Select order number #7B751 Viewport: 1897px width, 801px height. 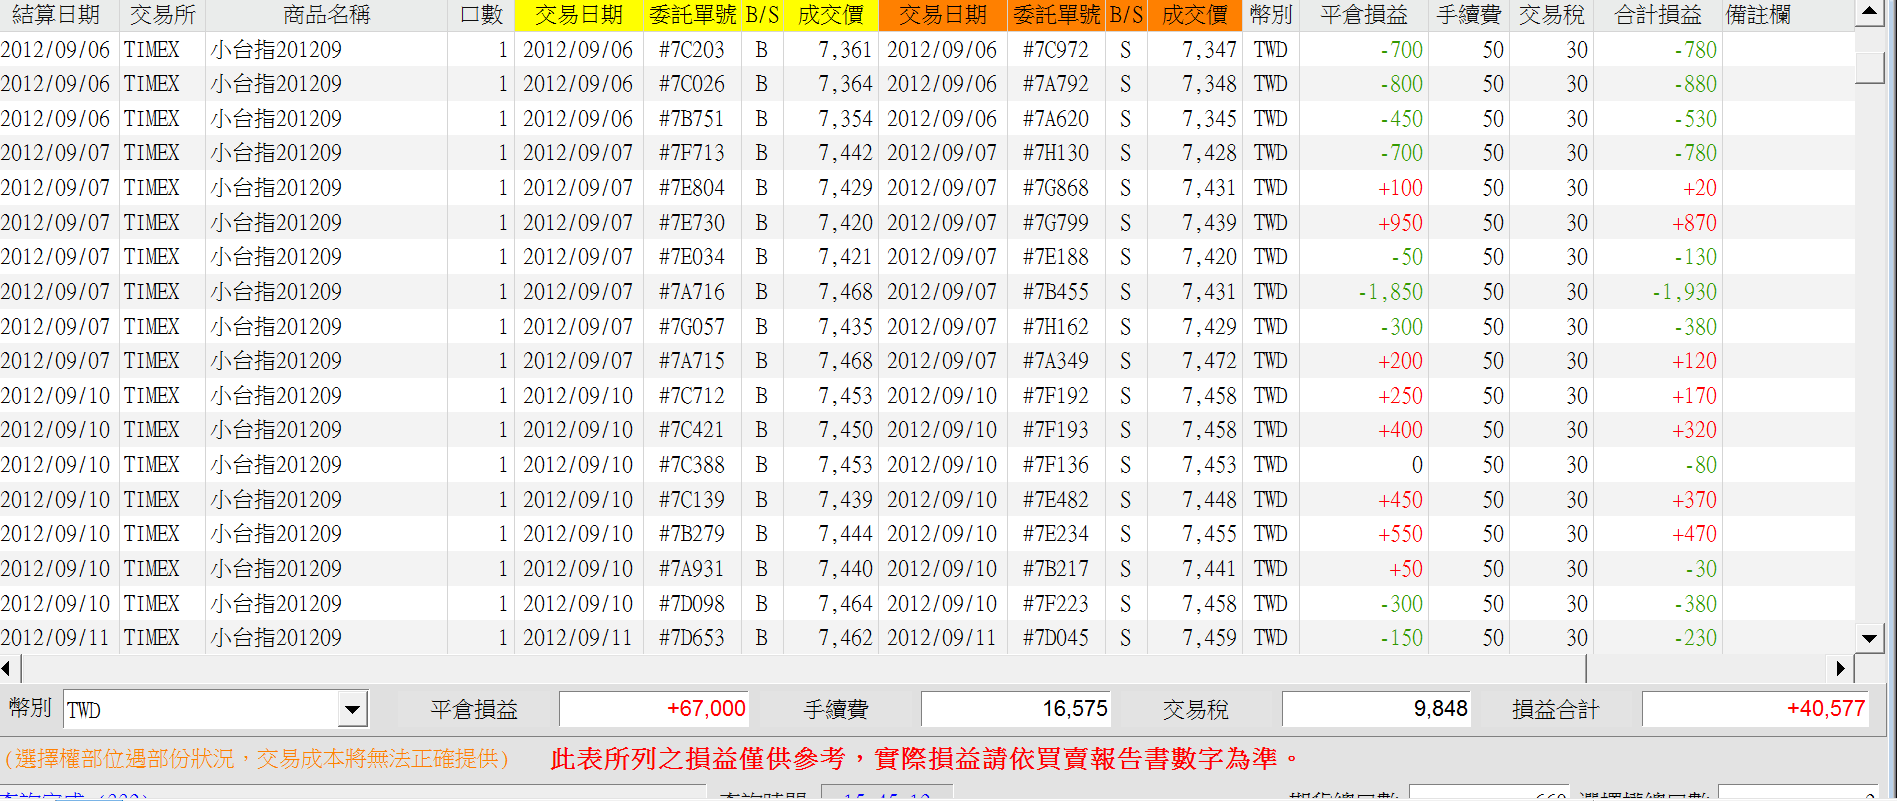click(691, 119)
